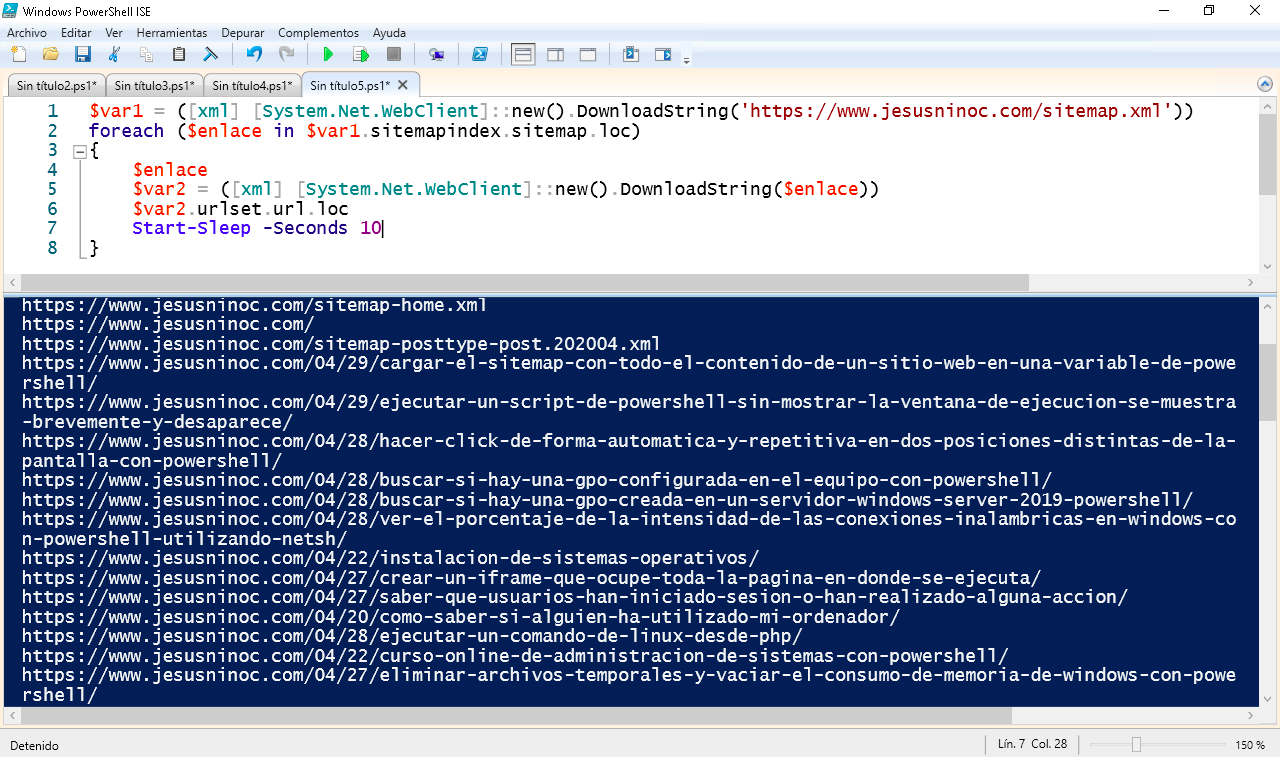Open the Depurar menu
The height and width of the screenshot is (757, 1280).
(x=242, y=33)
